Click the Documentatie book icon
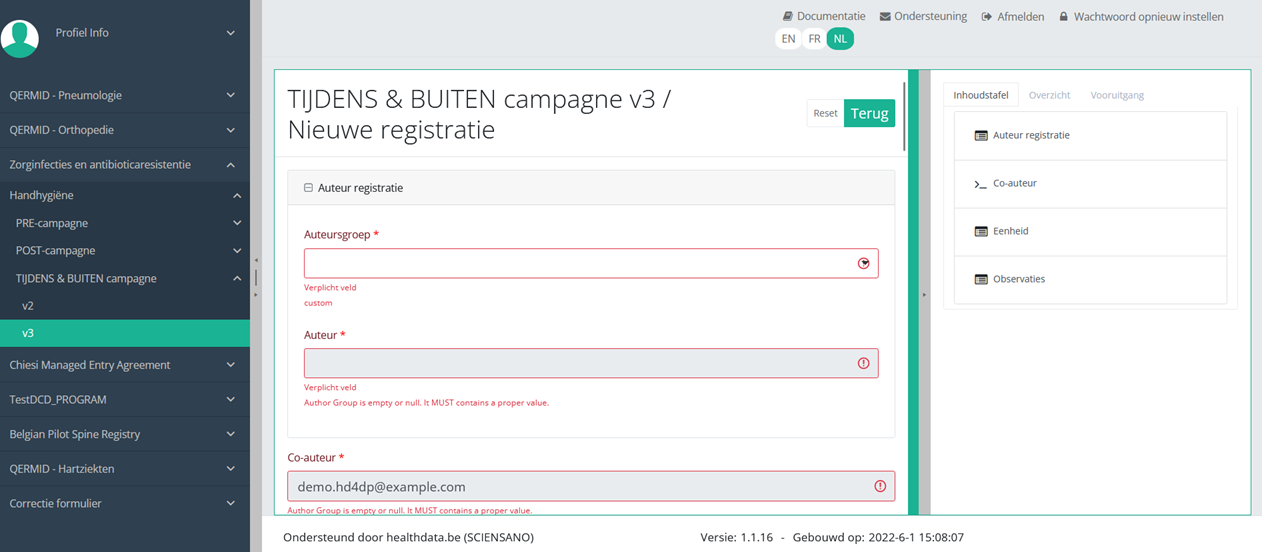1262x552 pixels. point(788,17)
